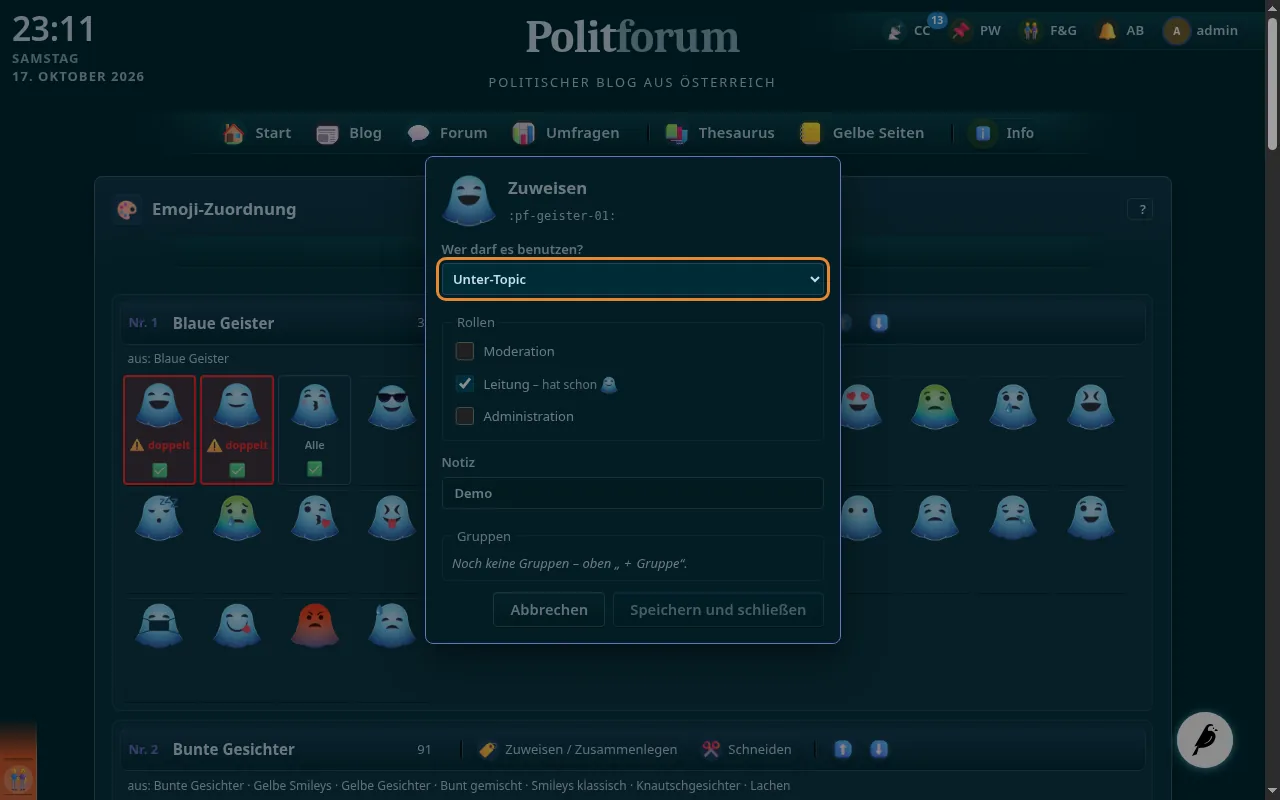
Task: Open the Umfragen menu item
Action: click(x=566, y=133)
